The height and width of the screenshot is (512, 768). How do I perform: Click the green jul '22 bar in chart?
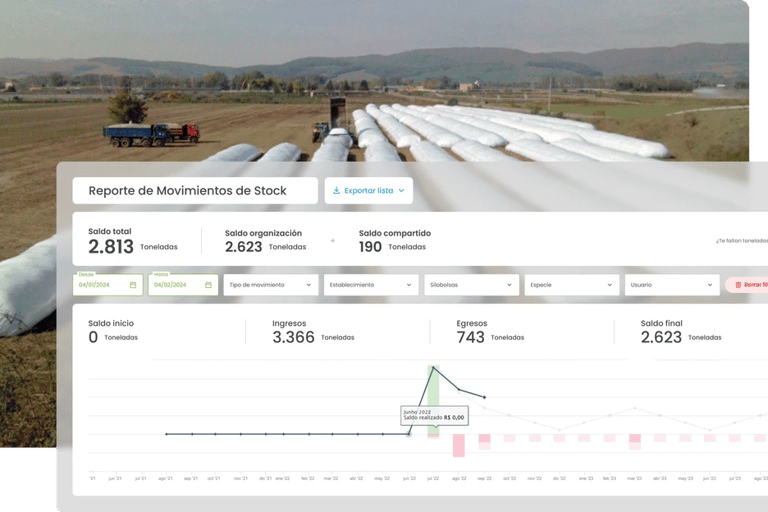point(433,401)
